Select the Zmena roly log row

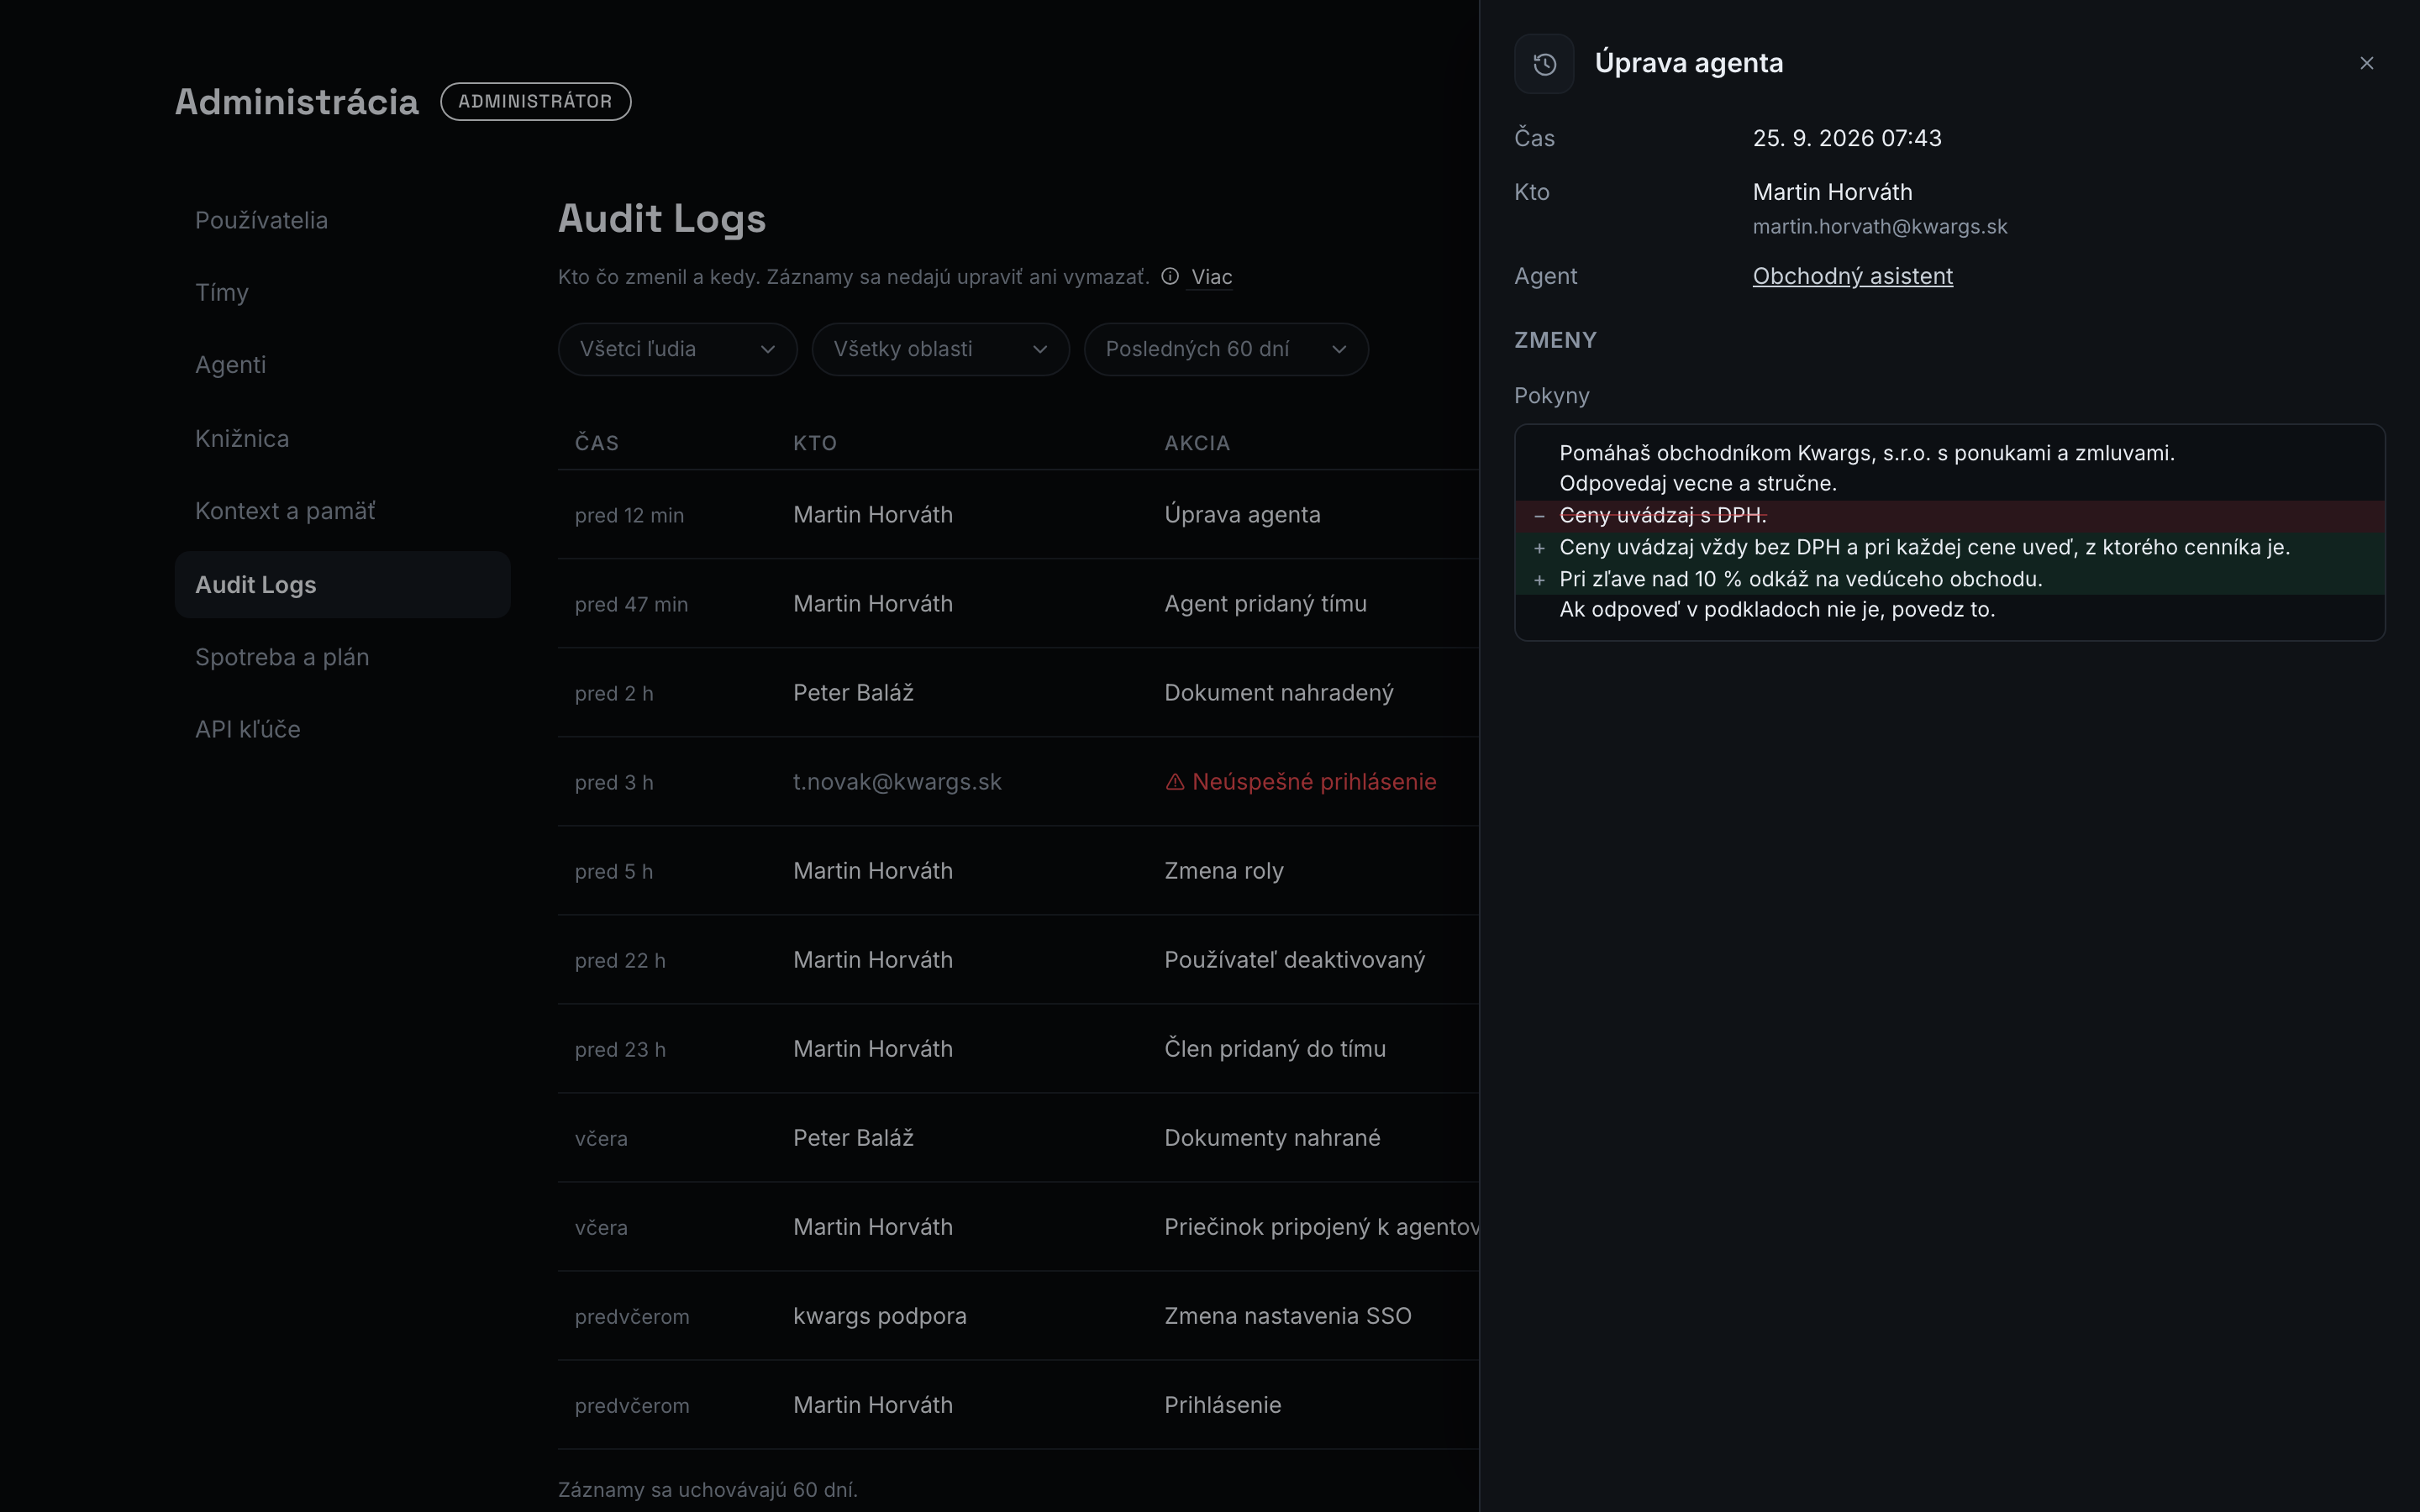1018,871
